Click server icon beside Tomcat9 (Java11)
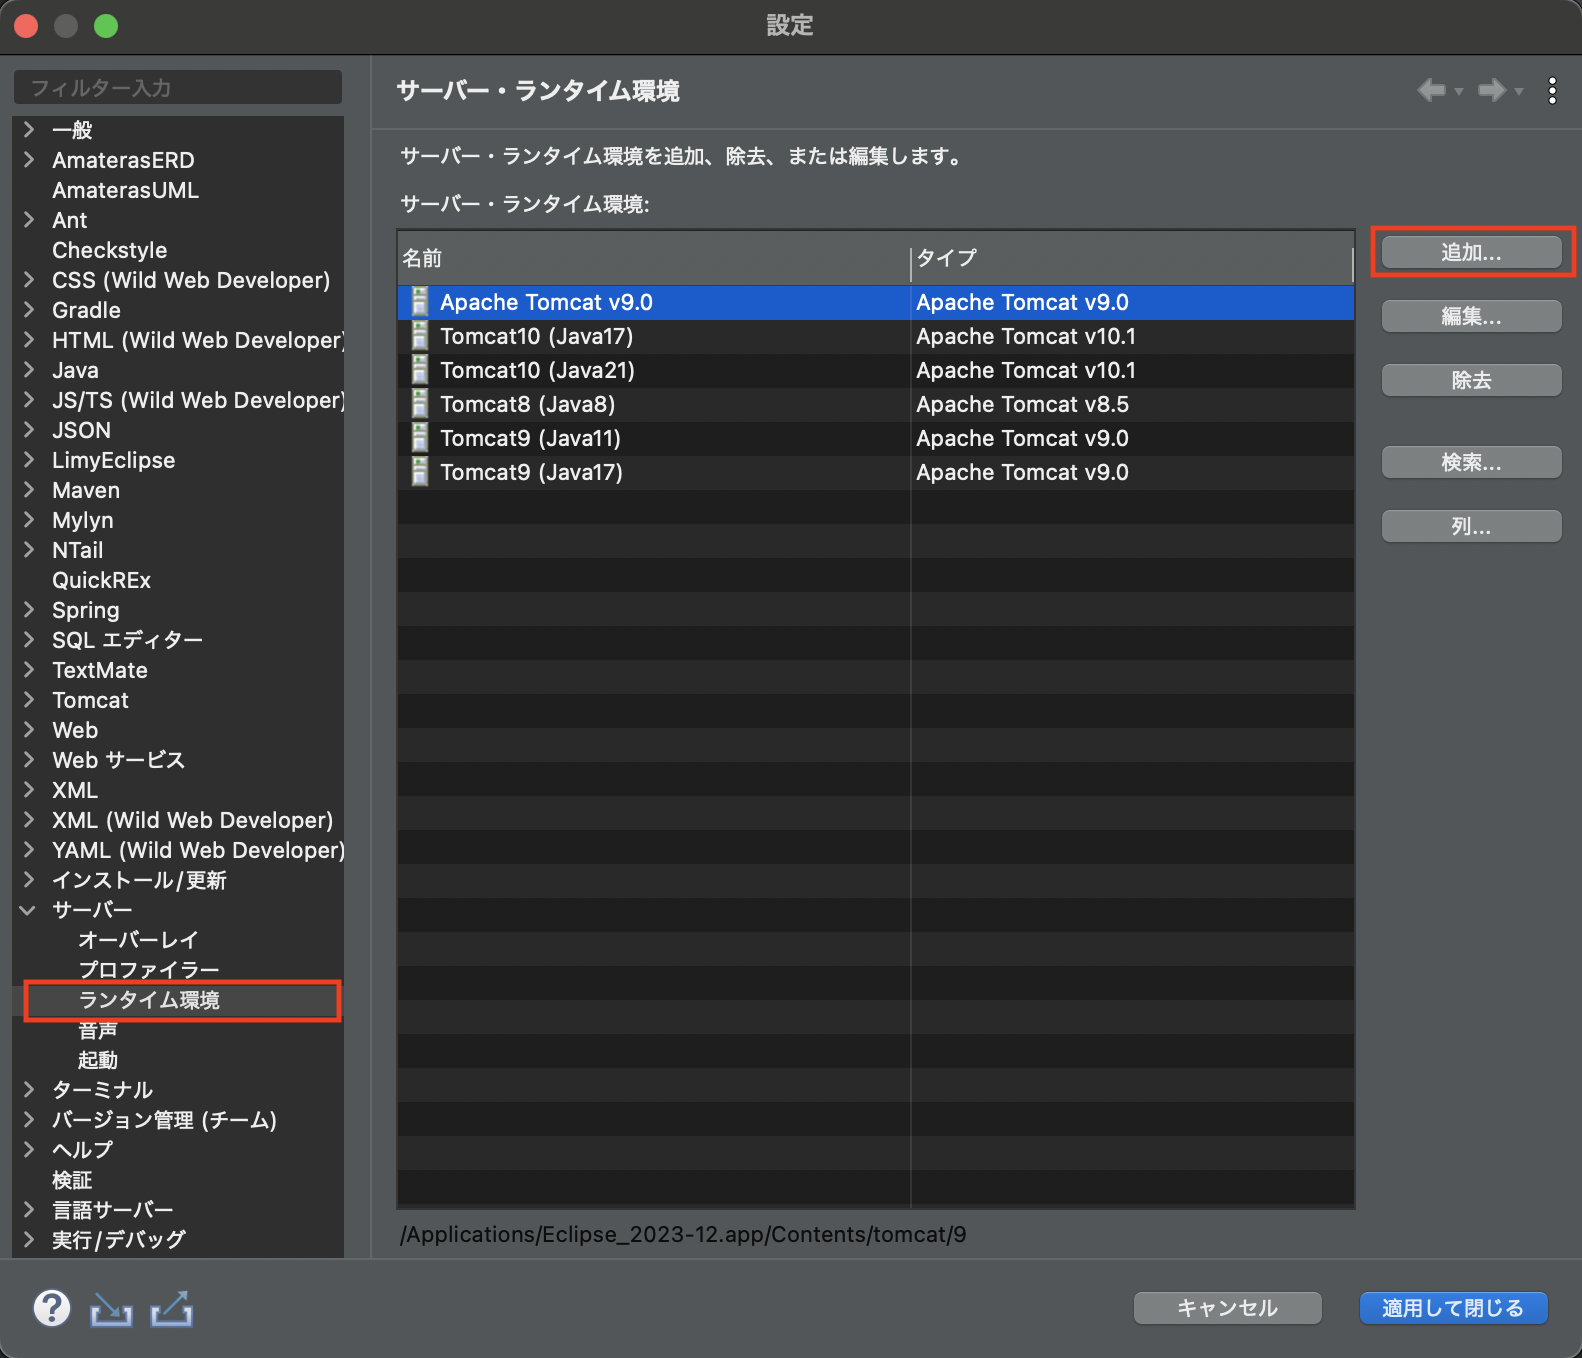1582x1358 pixels. pyautogui.click(x=420, y=438)
